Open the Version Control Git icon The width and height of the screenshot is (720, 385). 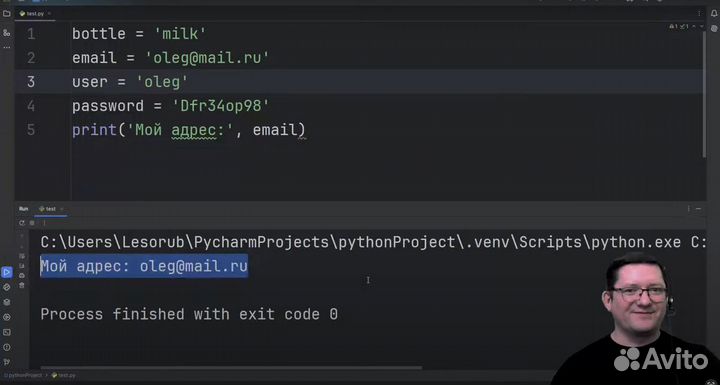pyautogui.click(x=6, y=362)
